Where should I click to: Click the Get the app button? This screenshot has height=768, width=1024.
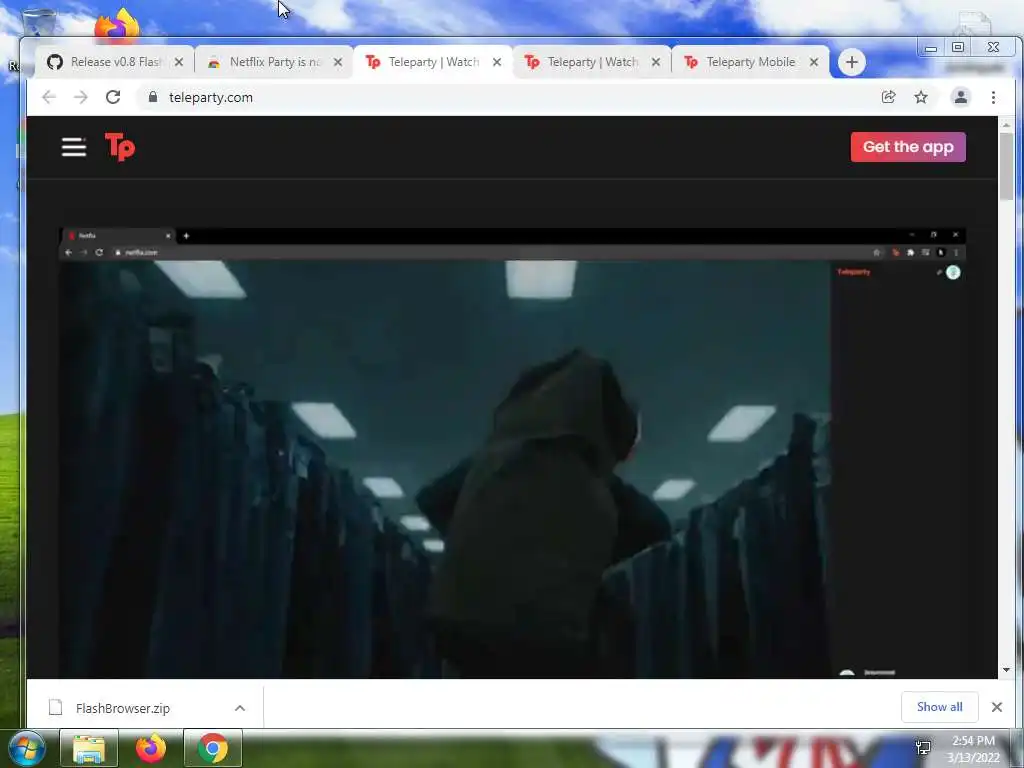pos(908,147)
